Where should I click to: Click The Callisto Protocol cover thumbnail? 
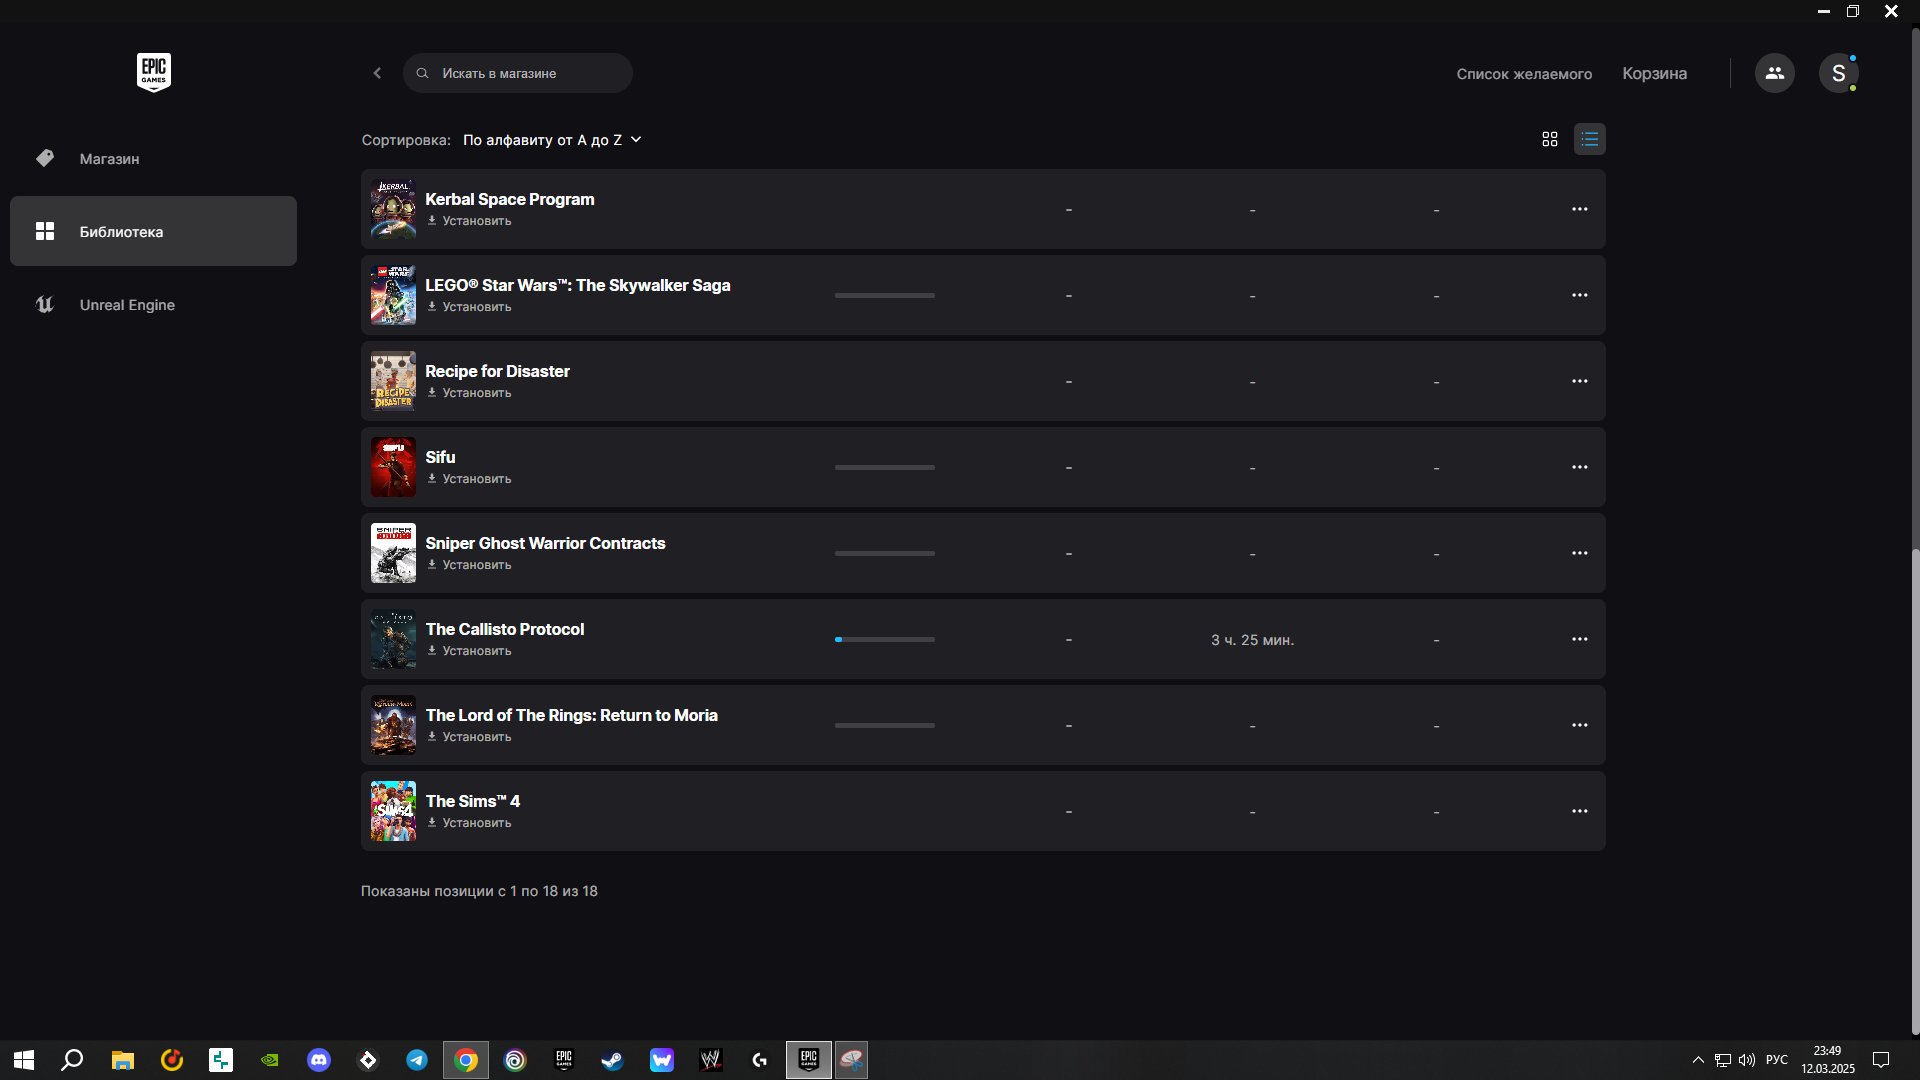[x=393, y=639]
